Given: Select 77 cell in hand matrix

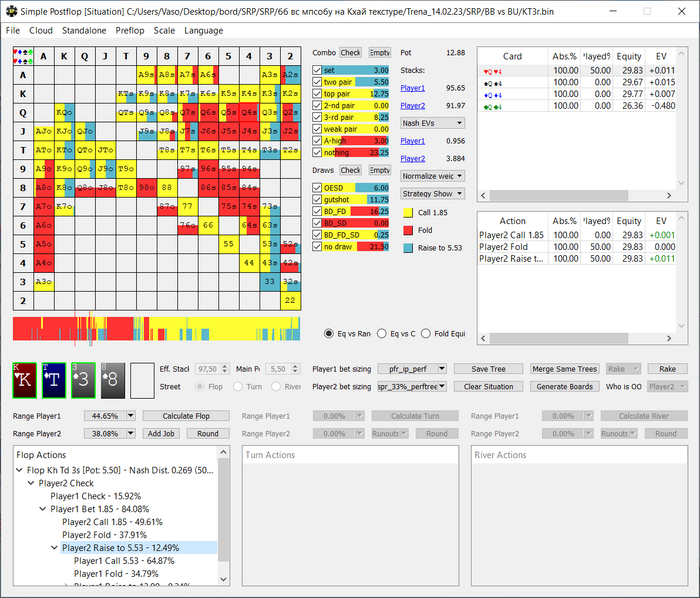Looking at the screenshot, I should (188, 206).
